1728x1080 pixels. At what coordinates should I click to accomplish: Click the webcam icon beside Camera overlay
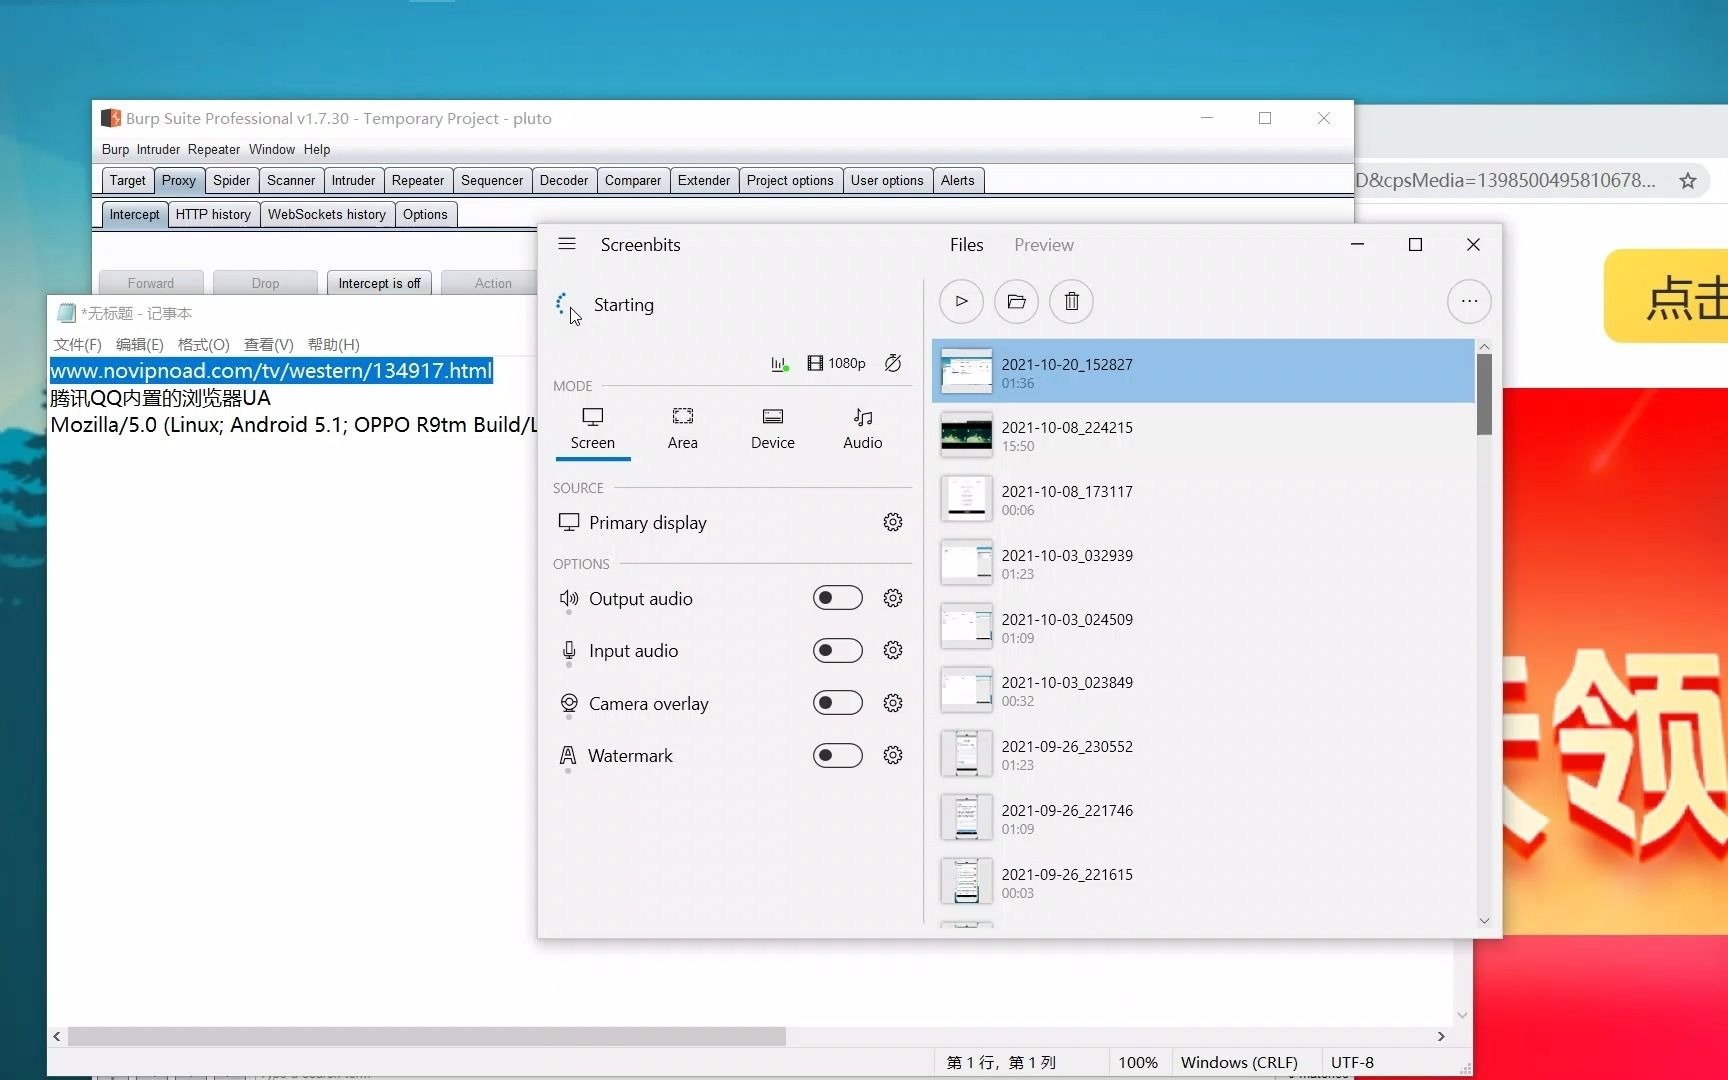569,703
